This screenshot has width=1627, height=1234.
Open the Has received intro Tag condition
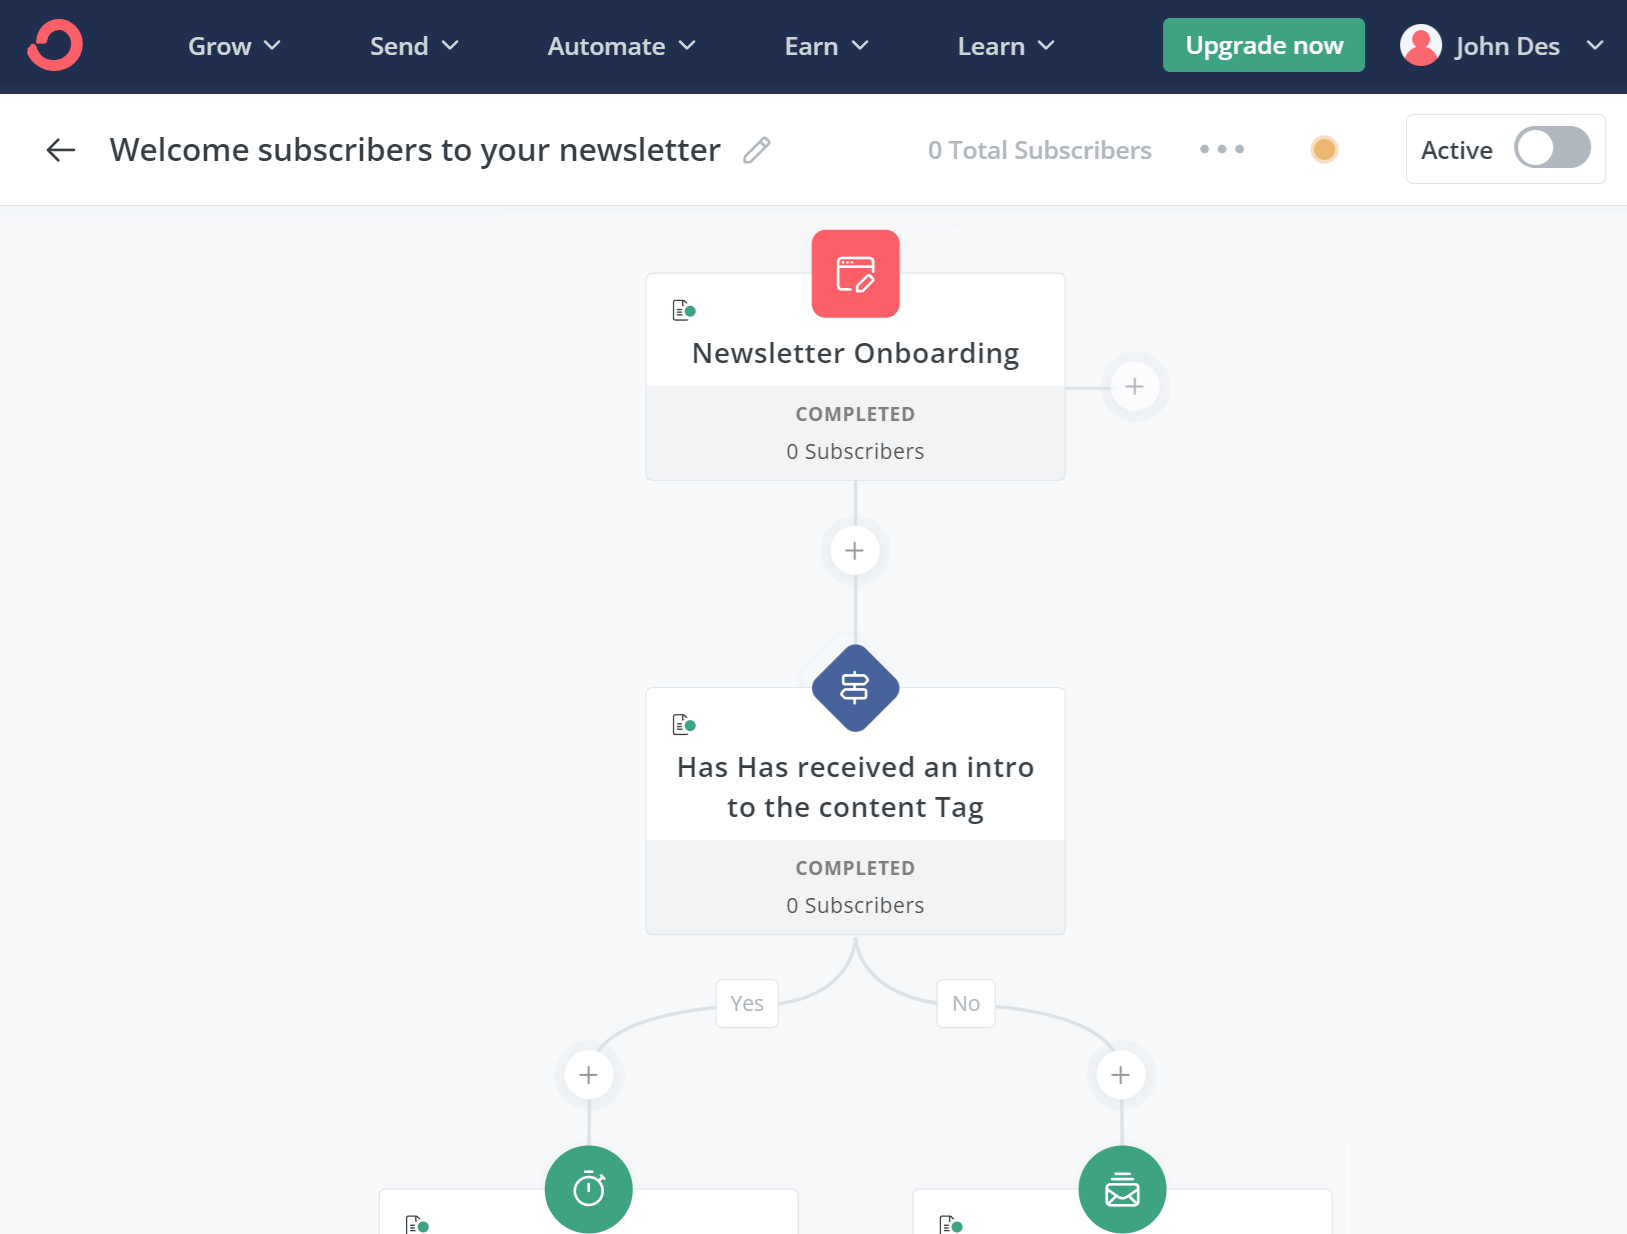(856, 787)
